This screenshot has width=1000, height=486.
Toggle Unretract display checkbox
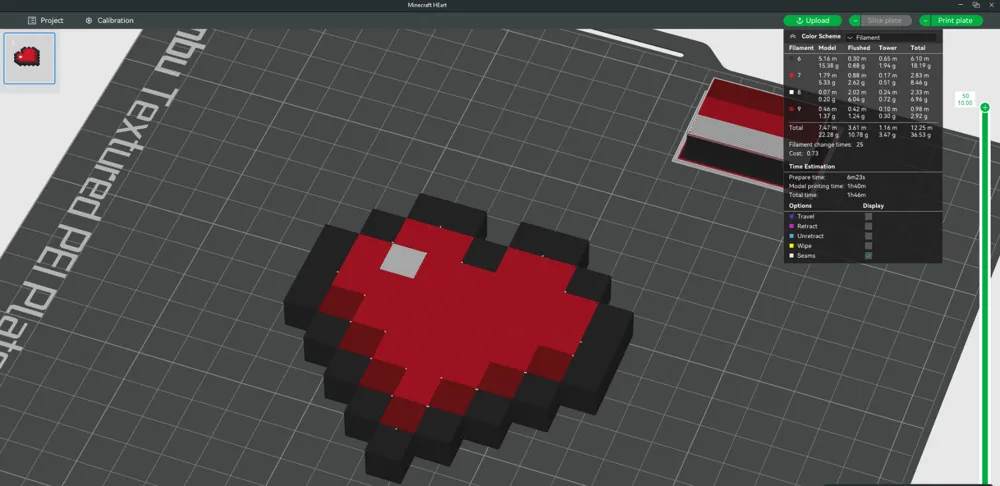click(869, 236)
